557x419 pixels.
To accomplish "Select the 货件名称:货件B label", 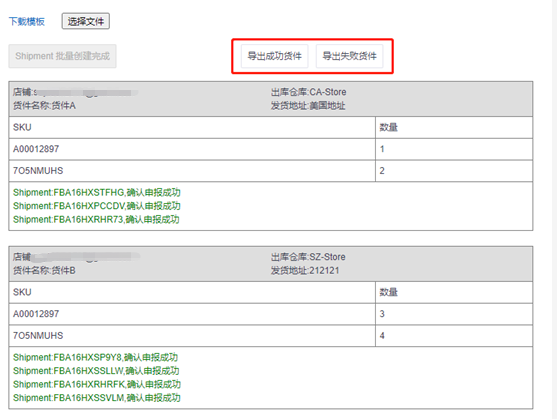I will pyautogui.click(x=44, y=271).
